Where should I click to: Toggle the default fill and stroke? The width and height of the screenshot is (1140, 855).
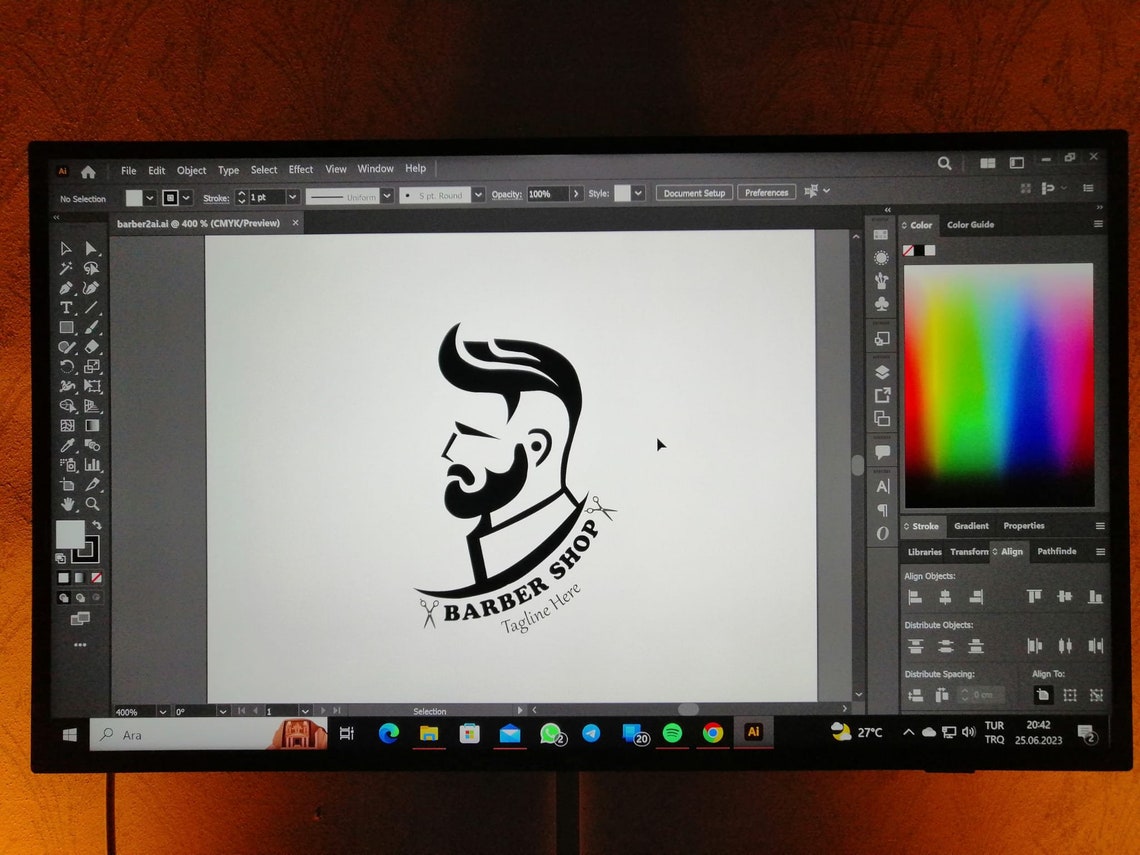pyautogui.click(x=61, y=558)
